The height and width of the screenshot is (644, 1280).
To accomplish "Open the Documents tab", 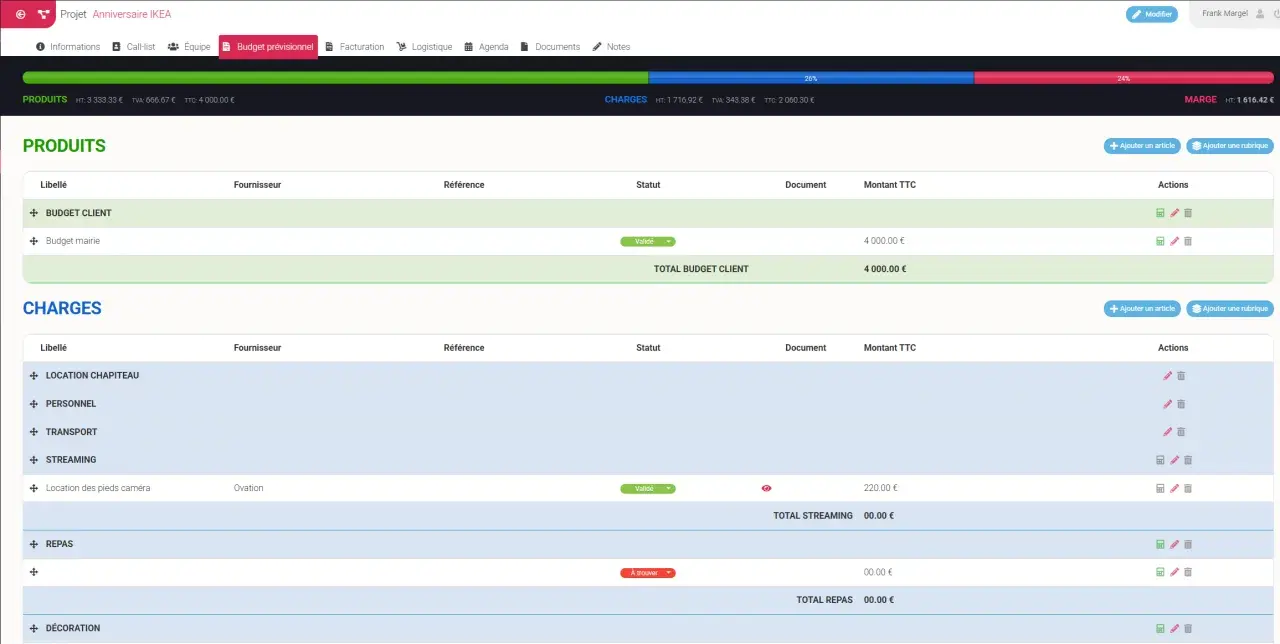I will tap(550, 47).
